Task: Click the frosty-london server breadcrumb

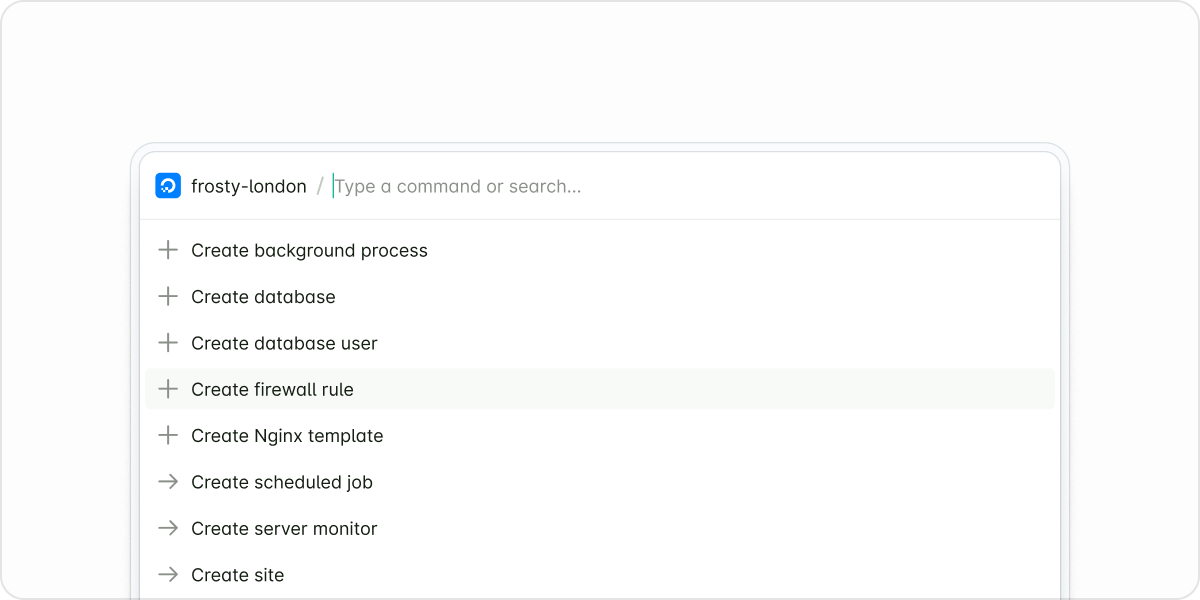Action: [x=249, y=186]
